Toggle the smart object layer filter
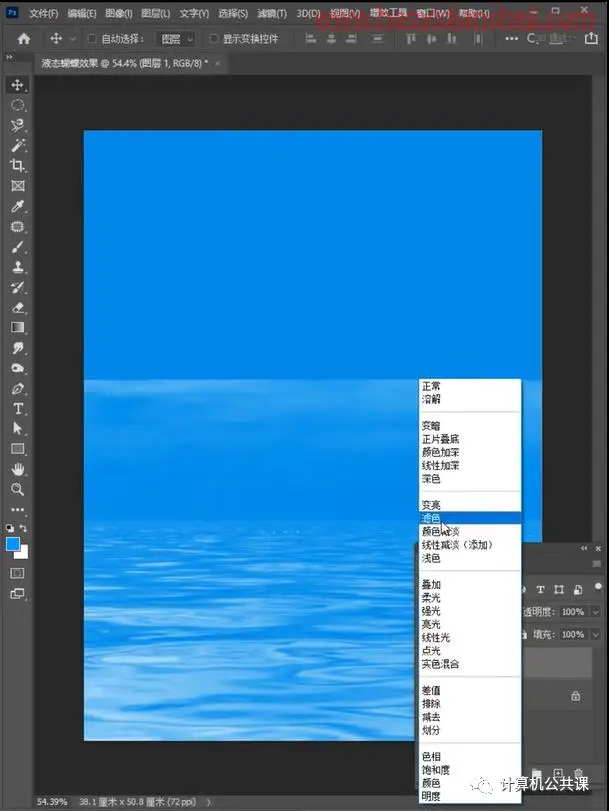This screenshot has width=609, height=811. tap(577, 590)
